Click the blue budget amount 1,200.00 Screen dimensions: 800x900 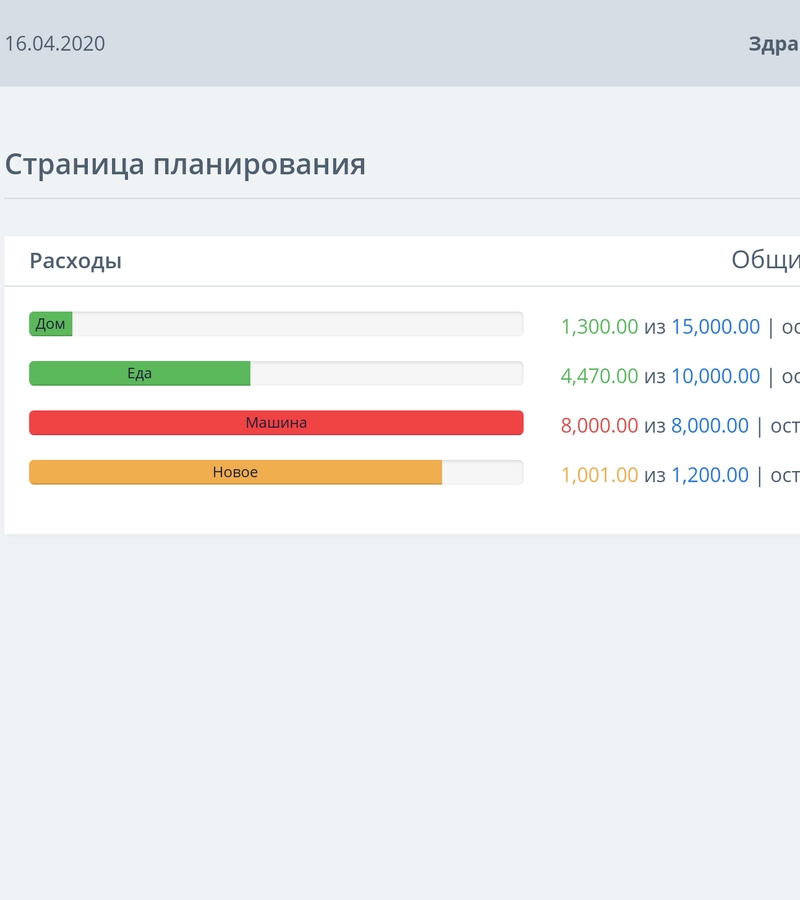coord(709,475)
